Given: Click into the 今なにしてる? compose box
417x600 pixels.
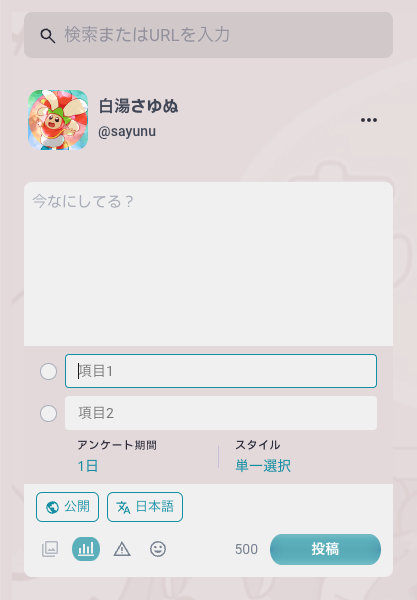Looking at the screenshot, I should [208, 264].
